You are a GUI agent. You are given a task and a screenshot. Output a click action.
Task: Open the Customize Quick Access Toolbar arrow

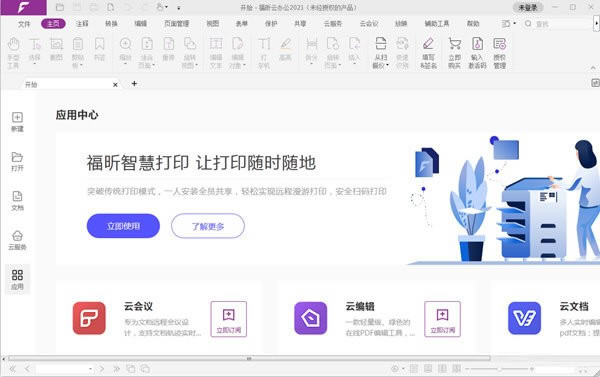coord(179,8)
